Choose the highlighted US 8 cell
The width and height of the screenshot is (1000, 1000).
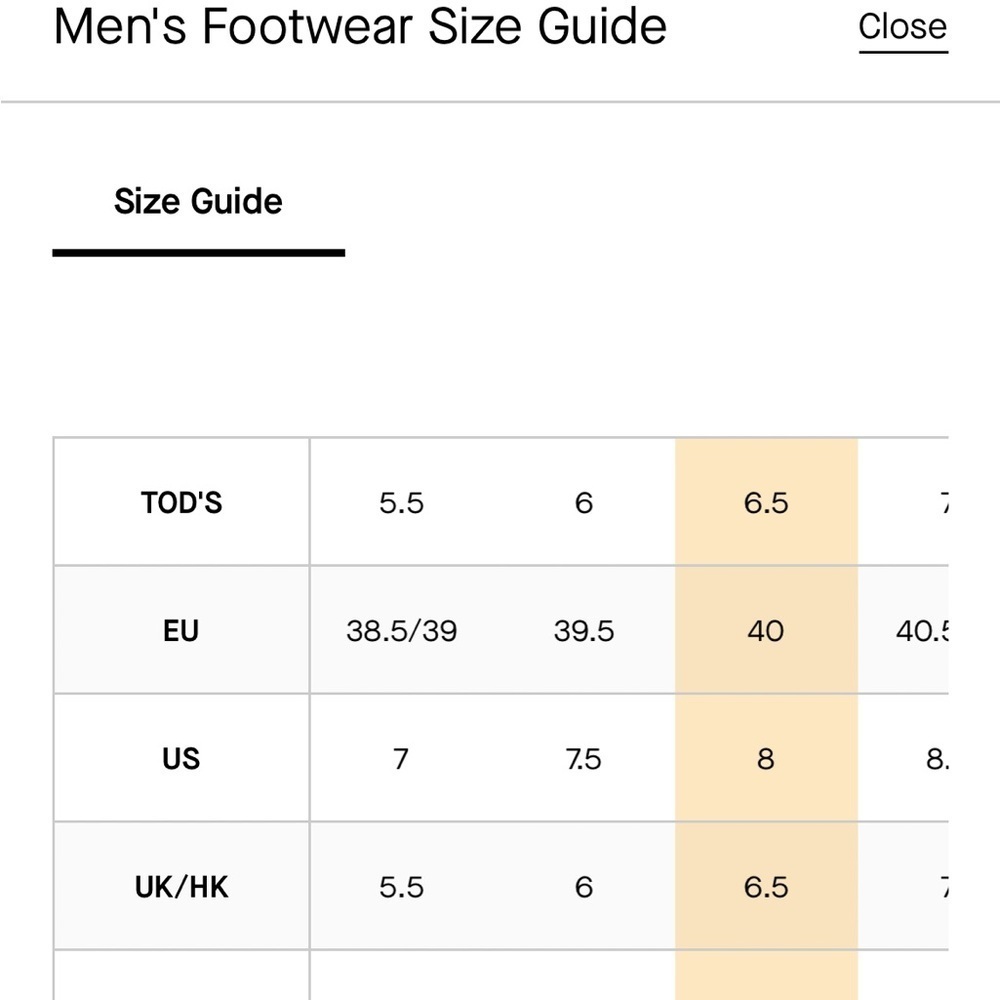tap(766, 759)
